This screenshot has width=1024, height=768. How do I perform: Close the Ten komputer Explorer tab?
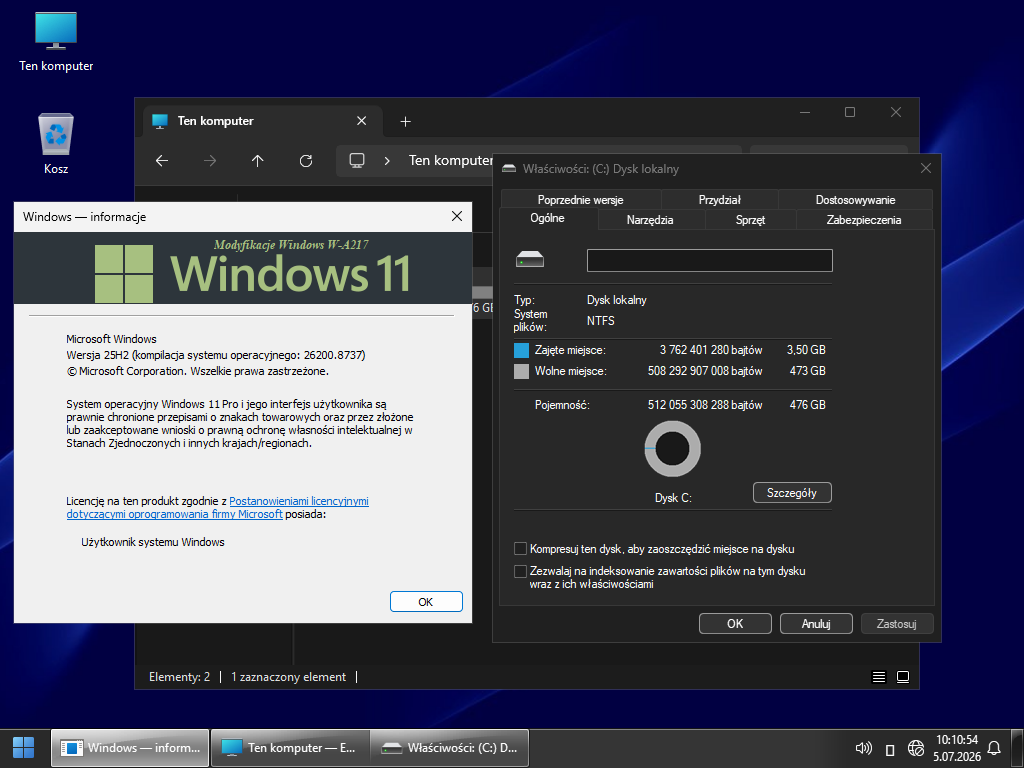tap(361, 121)
